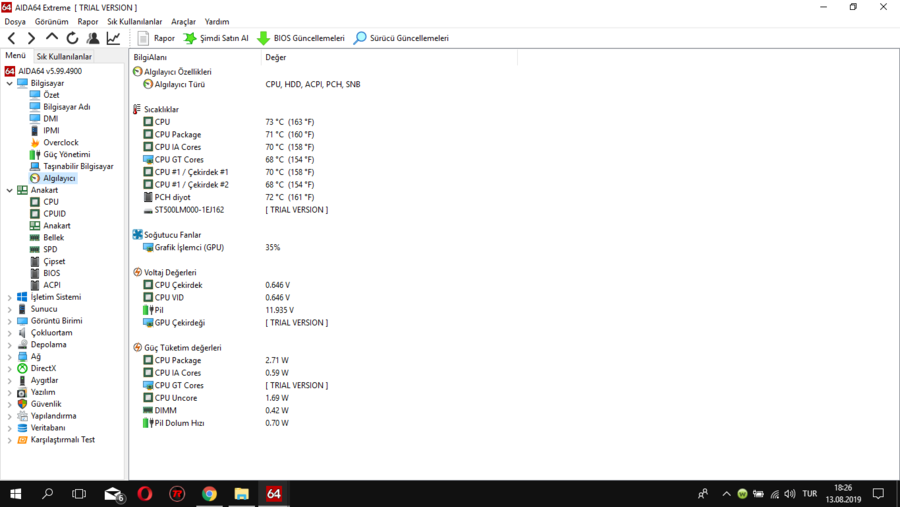Click the Değer column header
Image resolution: width=900 pixels, height=507 pixels.
(389, 57)
